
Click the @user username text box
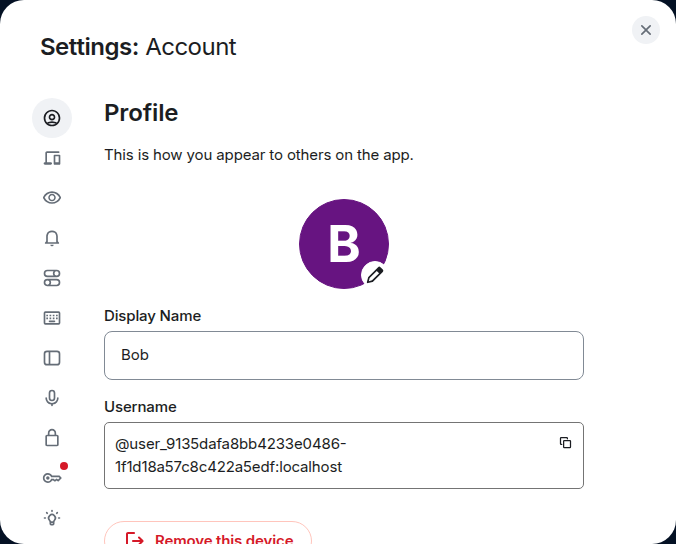[344, 456]
